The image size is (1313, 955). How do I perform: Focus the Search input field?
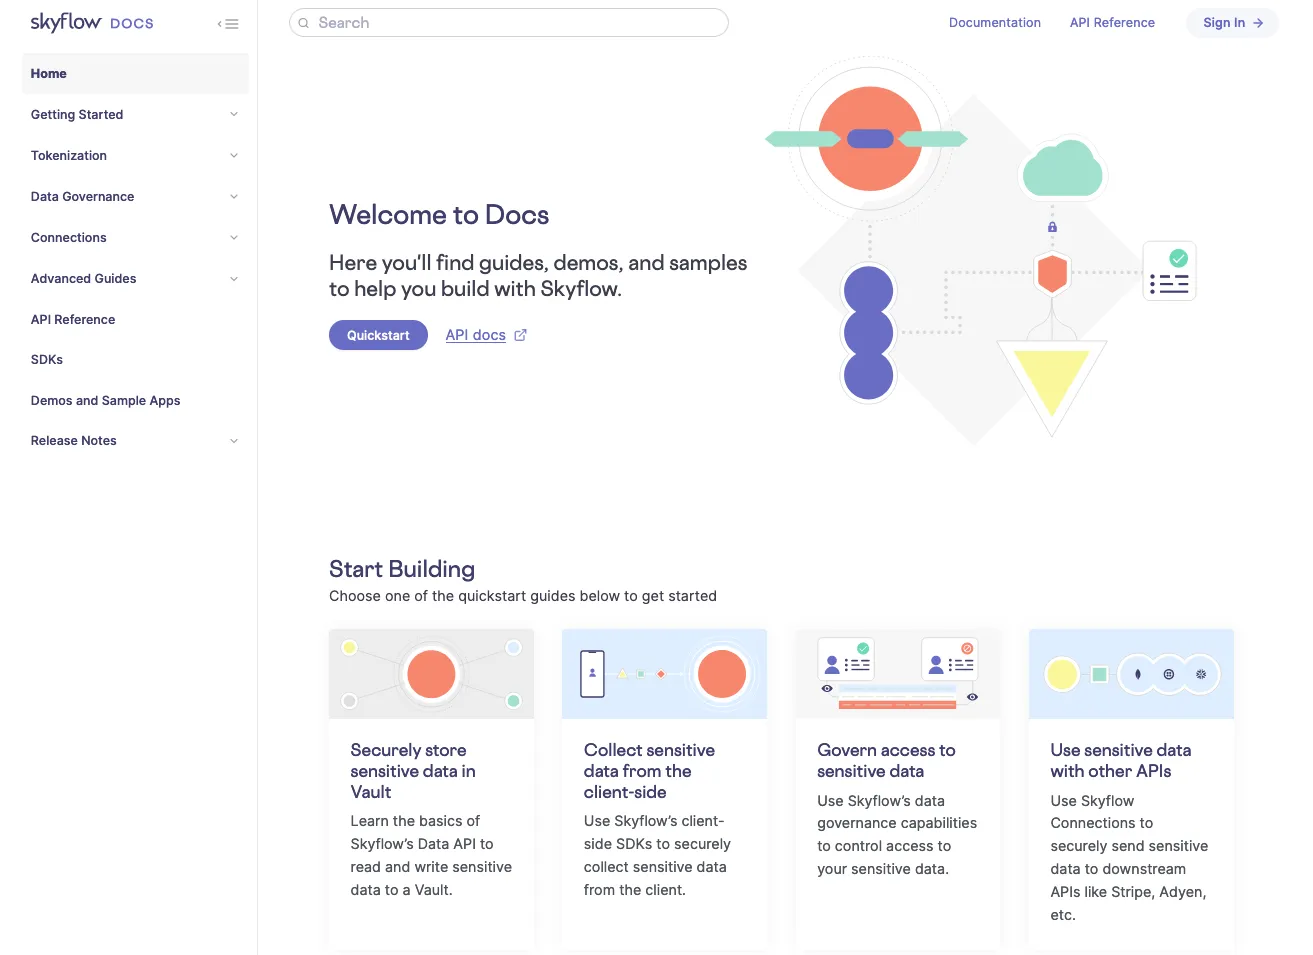point(520,23)
